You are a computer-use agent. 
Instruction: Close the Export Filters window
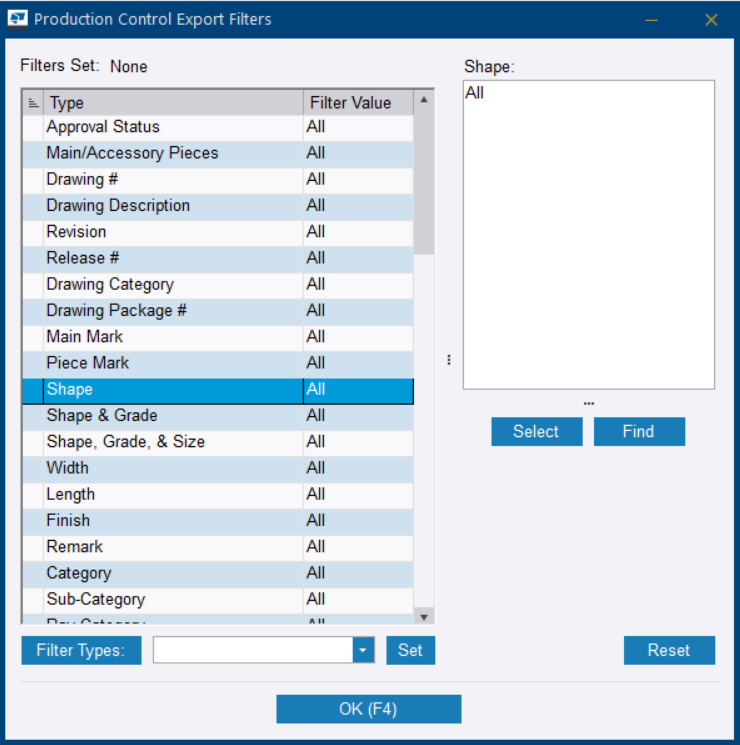pos(711,20)
